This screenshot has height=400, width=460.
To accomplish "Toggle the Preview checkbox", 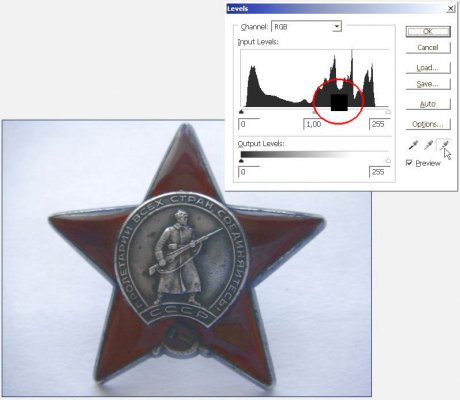I will click(x=409, y=163).
